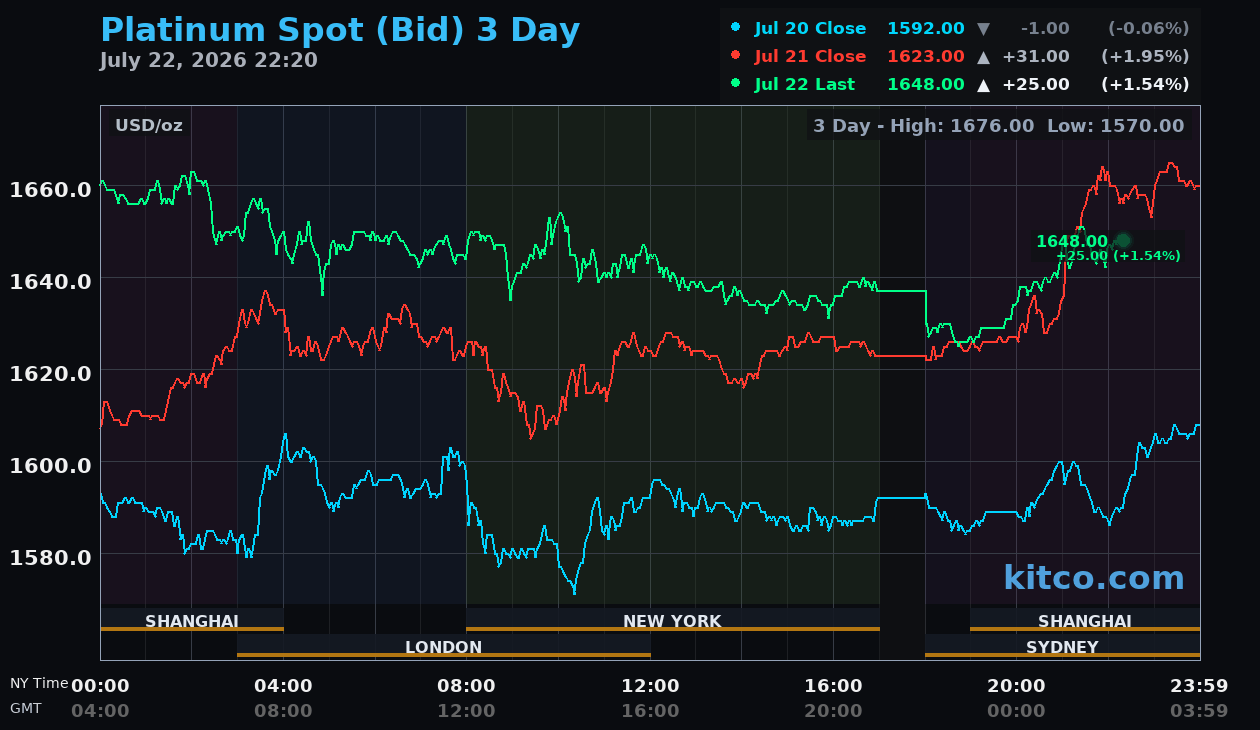Click the 03:59 GMT tick label

tap(1199, 711)
